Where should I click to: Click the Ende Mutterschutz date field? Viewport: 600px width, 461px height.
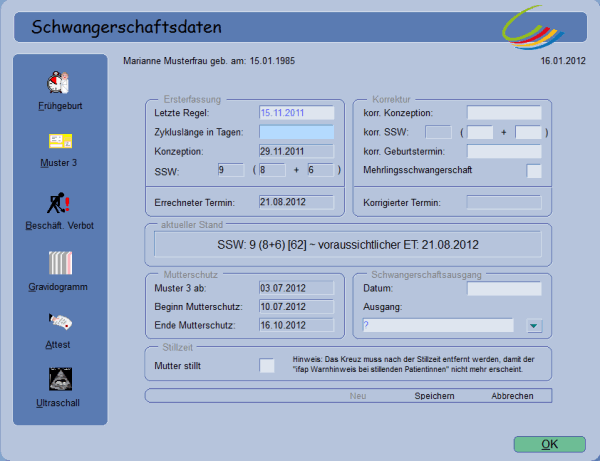pos(297,325)
